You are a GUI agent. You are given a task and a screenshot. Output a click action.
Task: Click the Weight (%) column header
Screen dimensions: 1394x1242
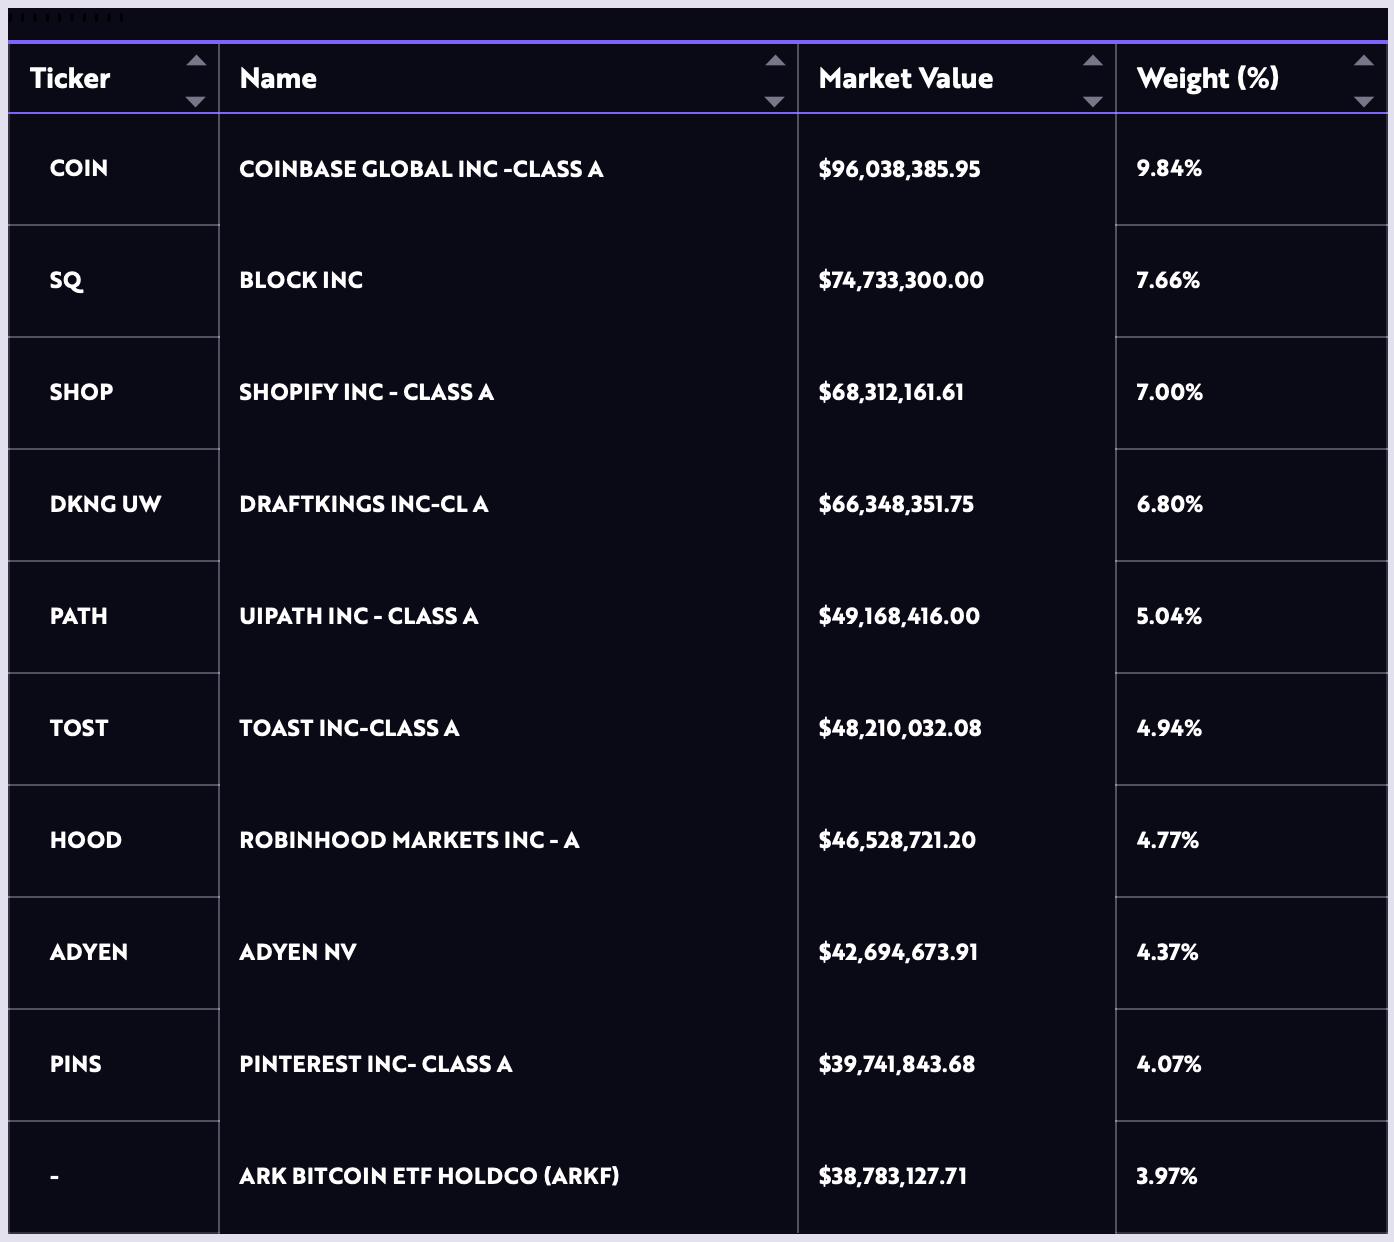(1251, 78)
